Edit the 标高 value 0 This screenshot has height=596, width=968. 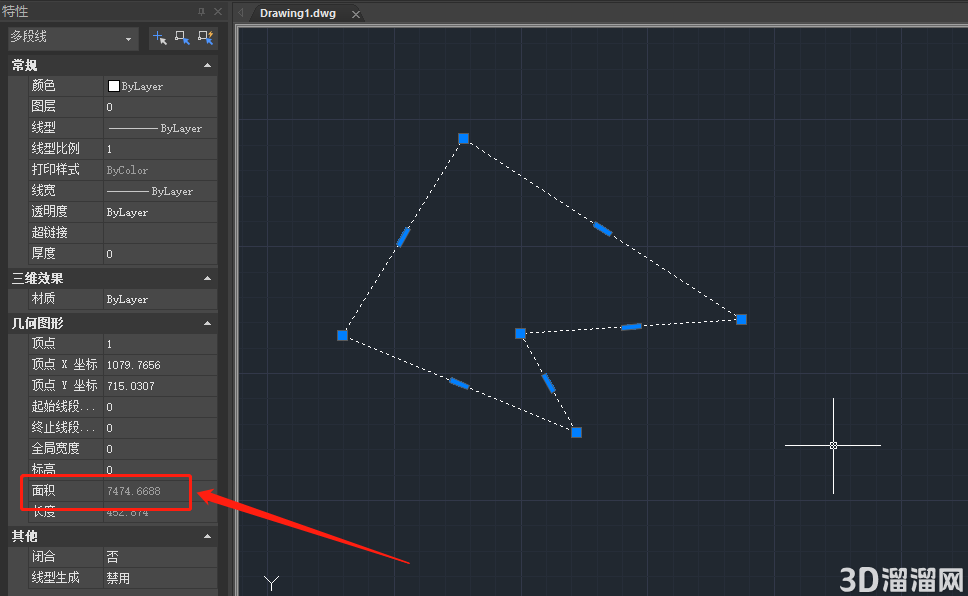[x=160, y=469]
